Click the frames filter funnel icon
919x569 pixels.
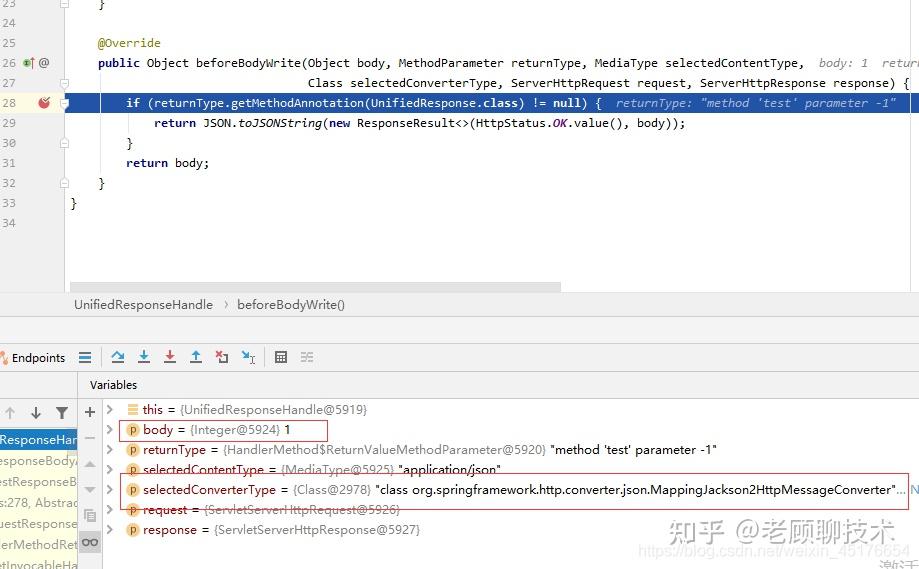tap(62, 413)
